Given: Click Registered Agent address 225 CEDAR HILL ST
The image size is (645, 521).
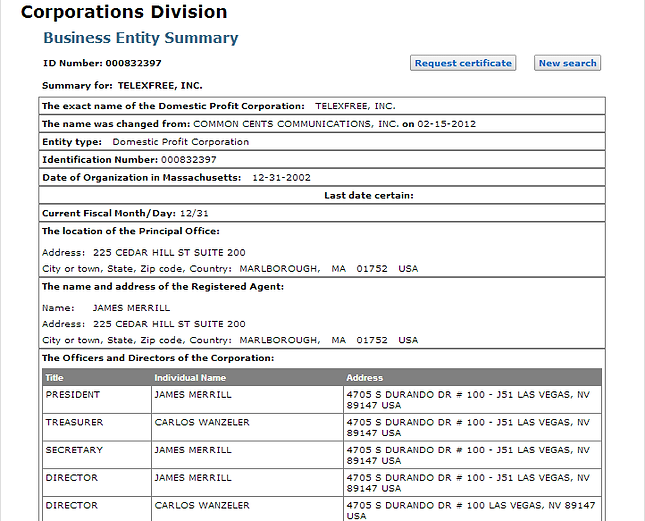Looking at the screenshot, I should click(169, 324).
